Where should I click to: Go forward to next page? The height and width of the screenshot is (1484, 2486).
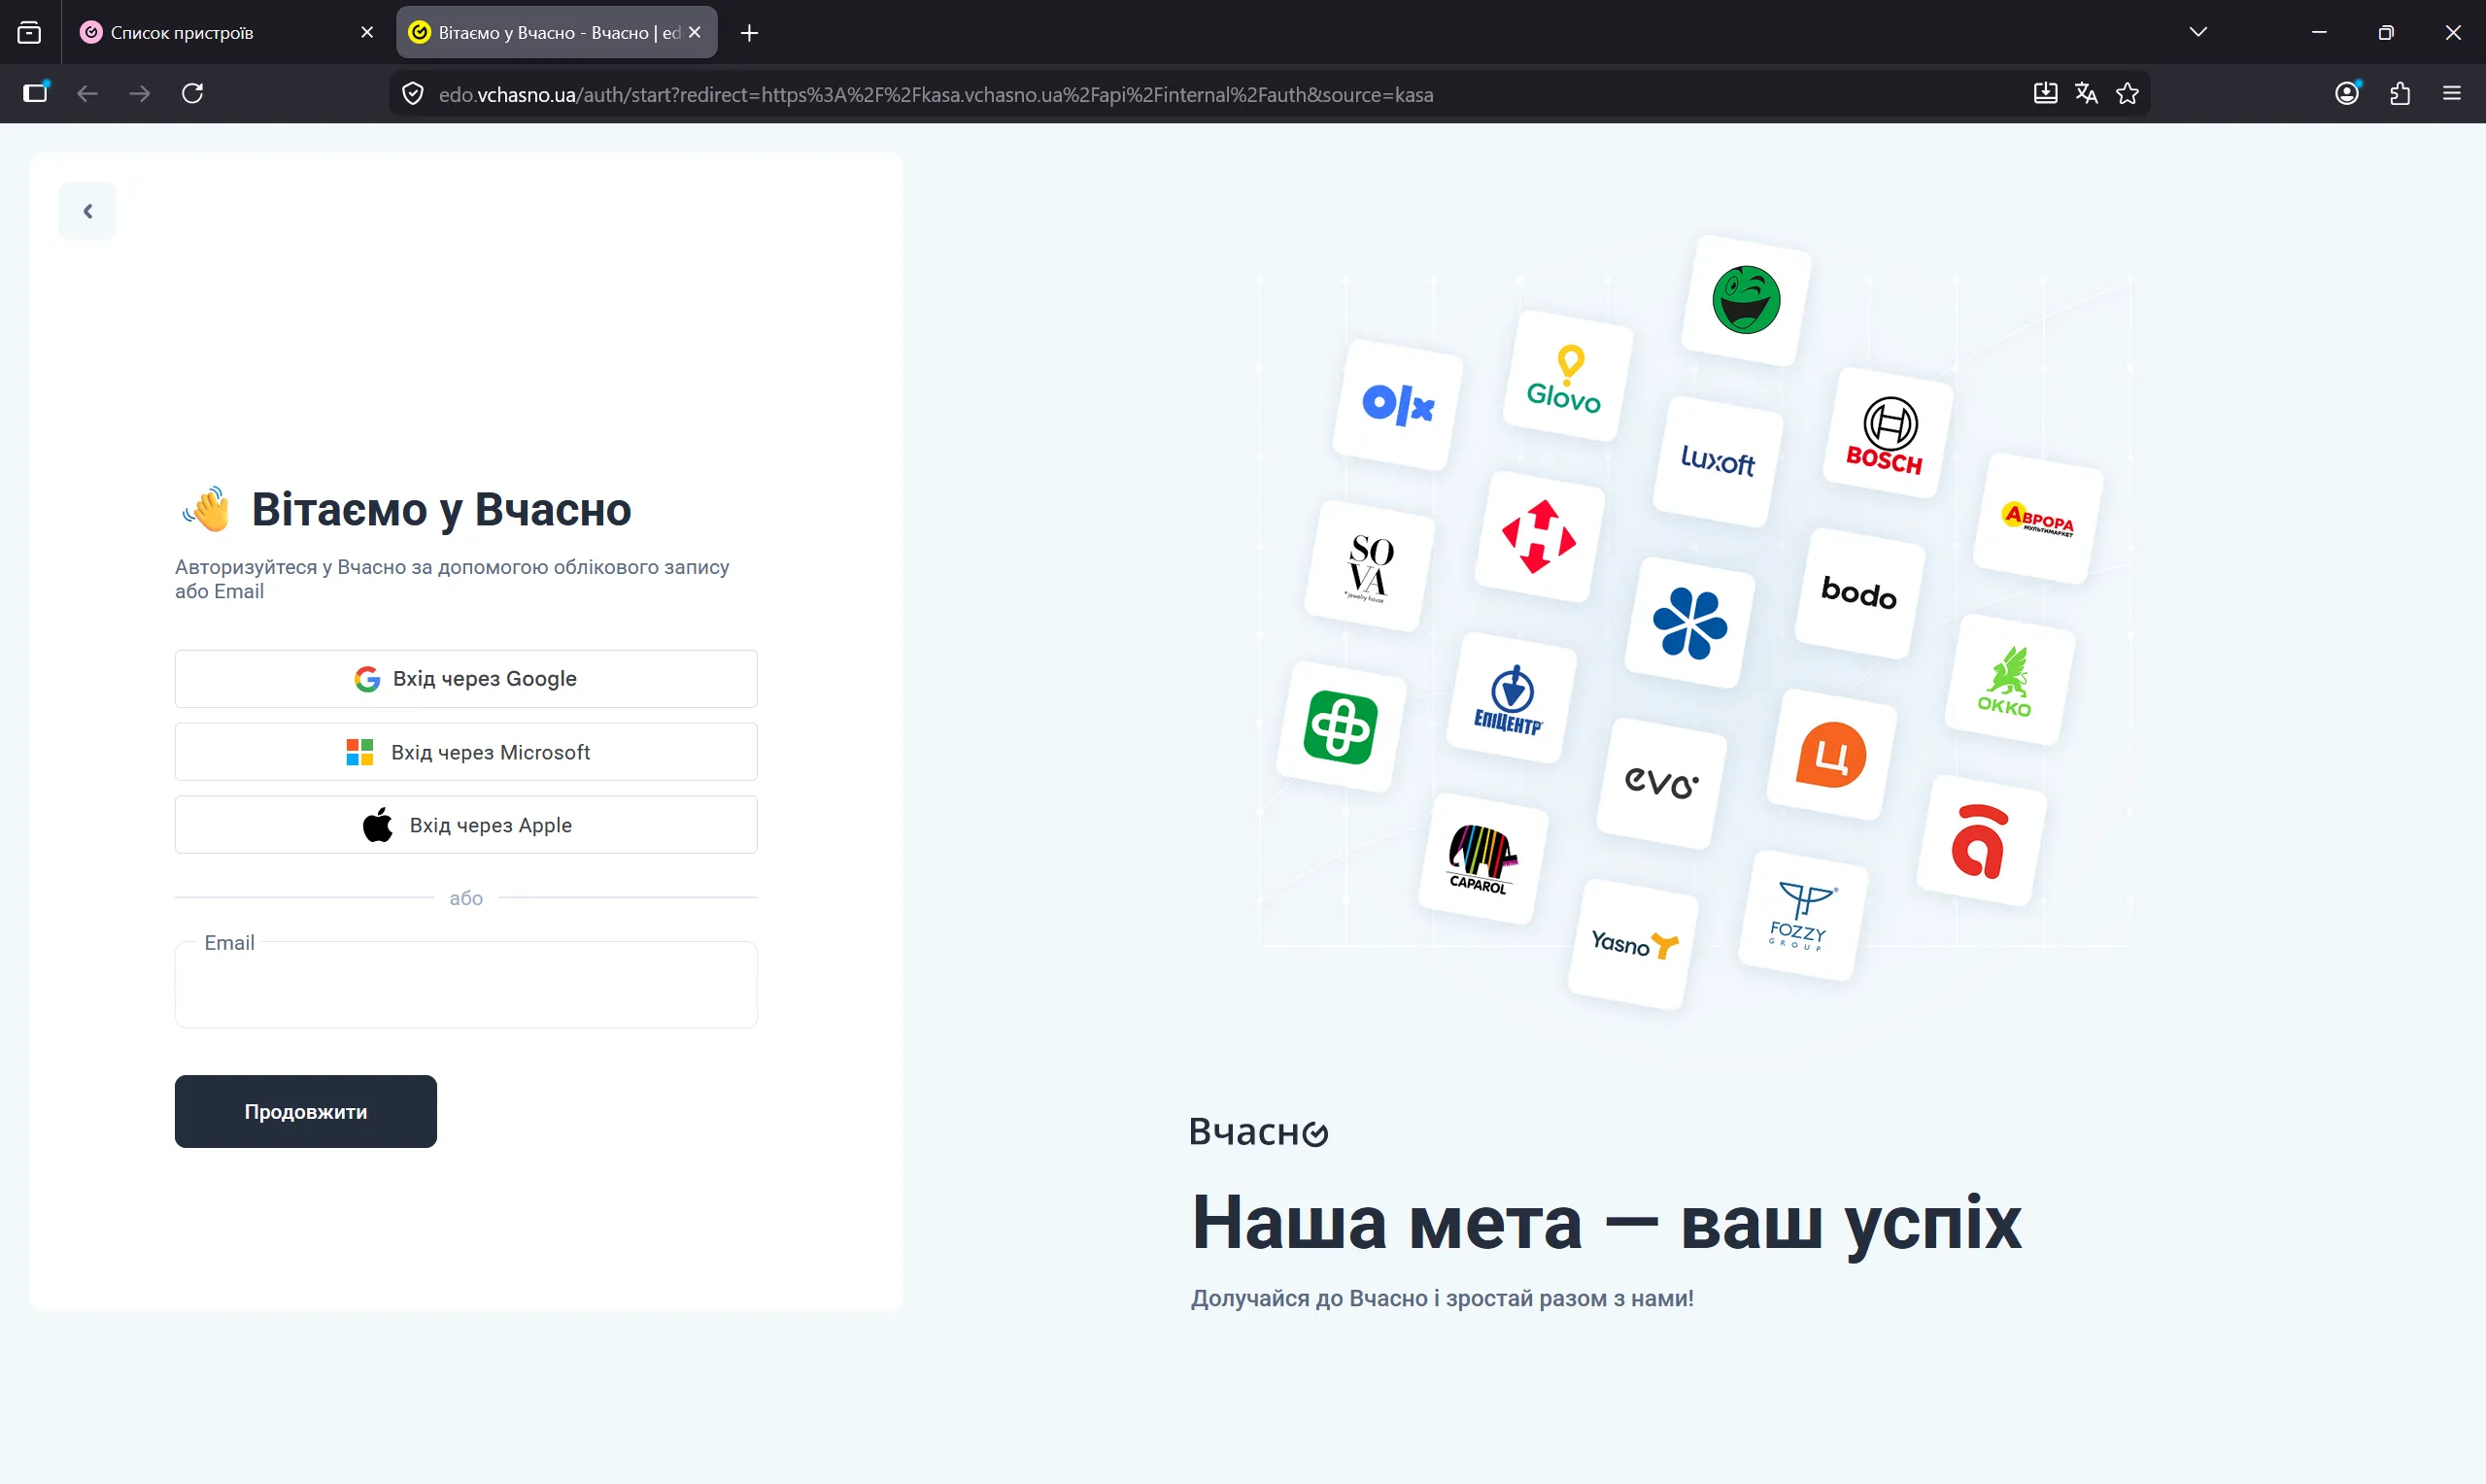140,93
